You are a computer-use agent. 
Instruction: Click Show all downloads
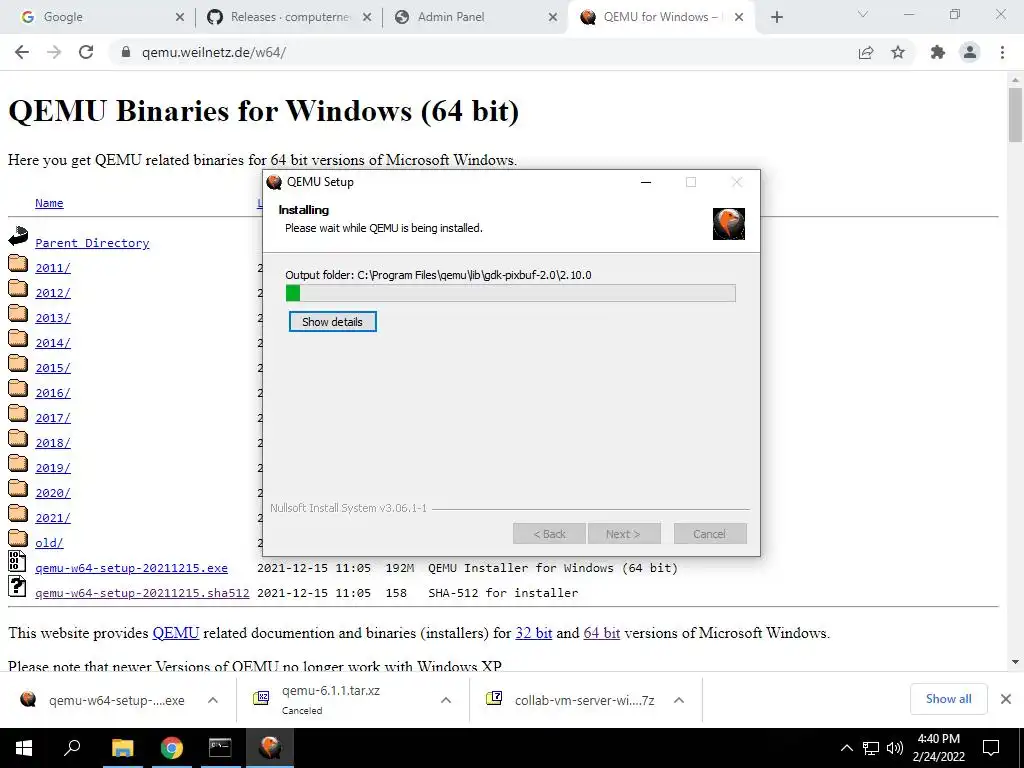(x=948, y=699)
